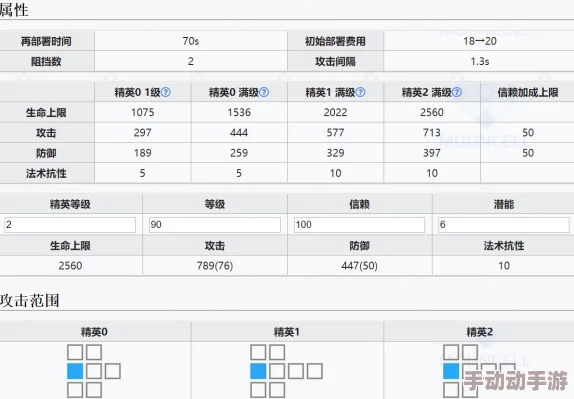Click the 初始部署费用 label cell
This screenshot has width=574, height=399.
pos(335,41)
